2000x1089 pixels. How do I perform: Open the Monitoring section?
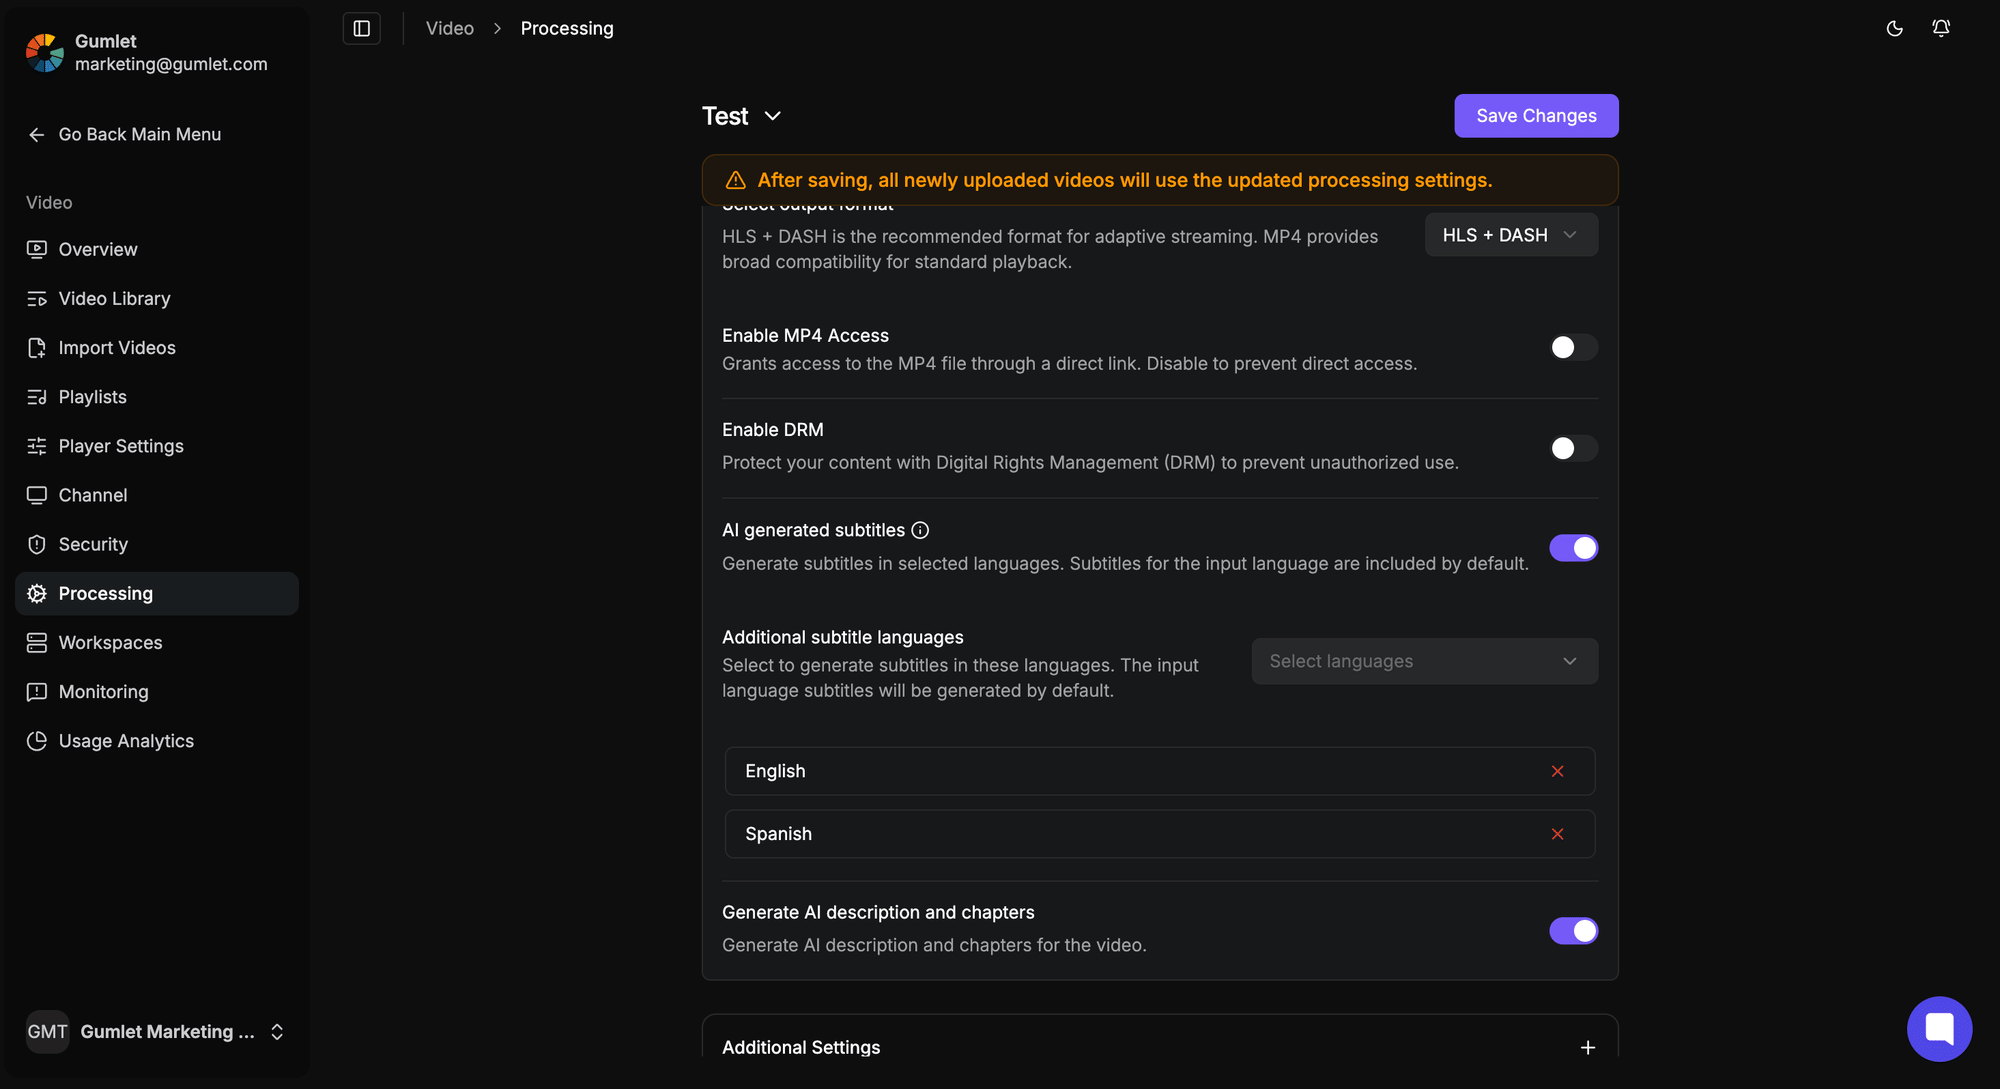point(103,691)
